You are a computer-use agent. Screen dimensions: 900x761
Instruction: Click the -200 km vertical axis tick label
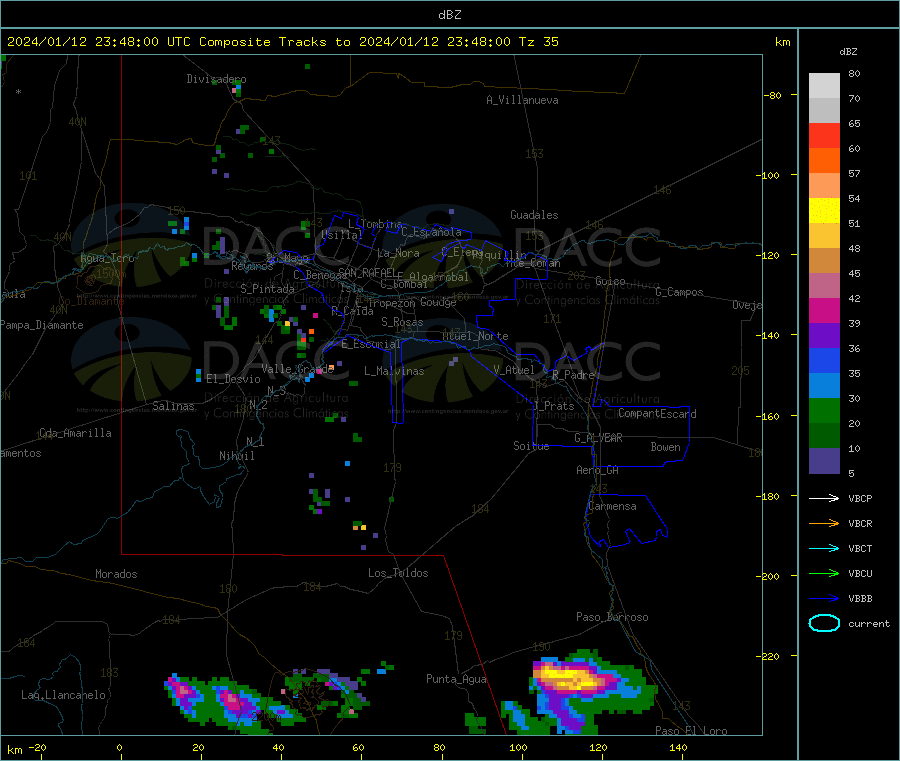coord(769,576)
